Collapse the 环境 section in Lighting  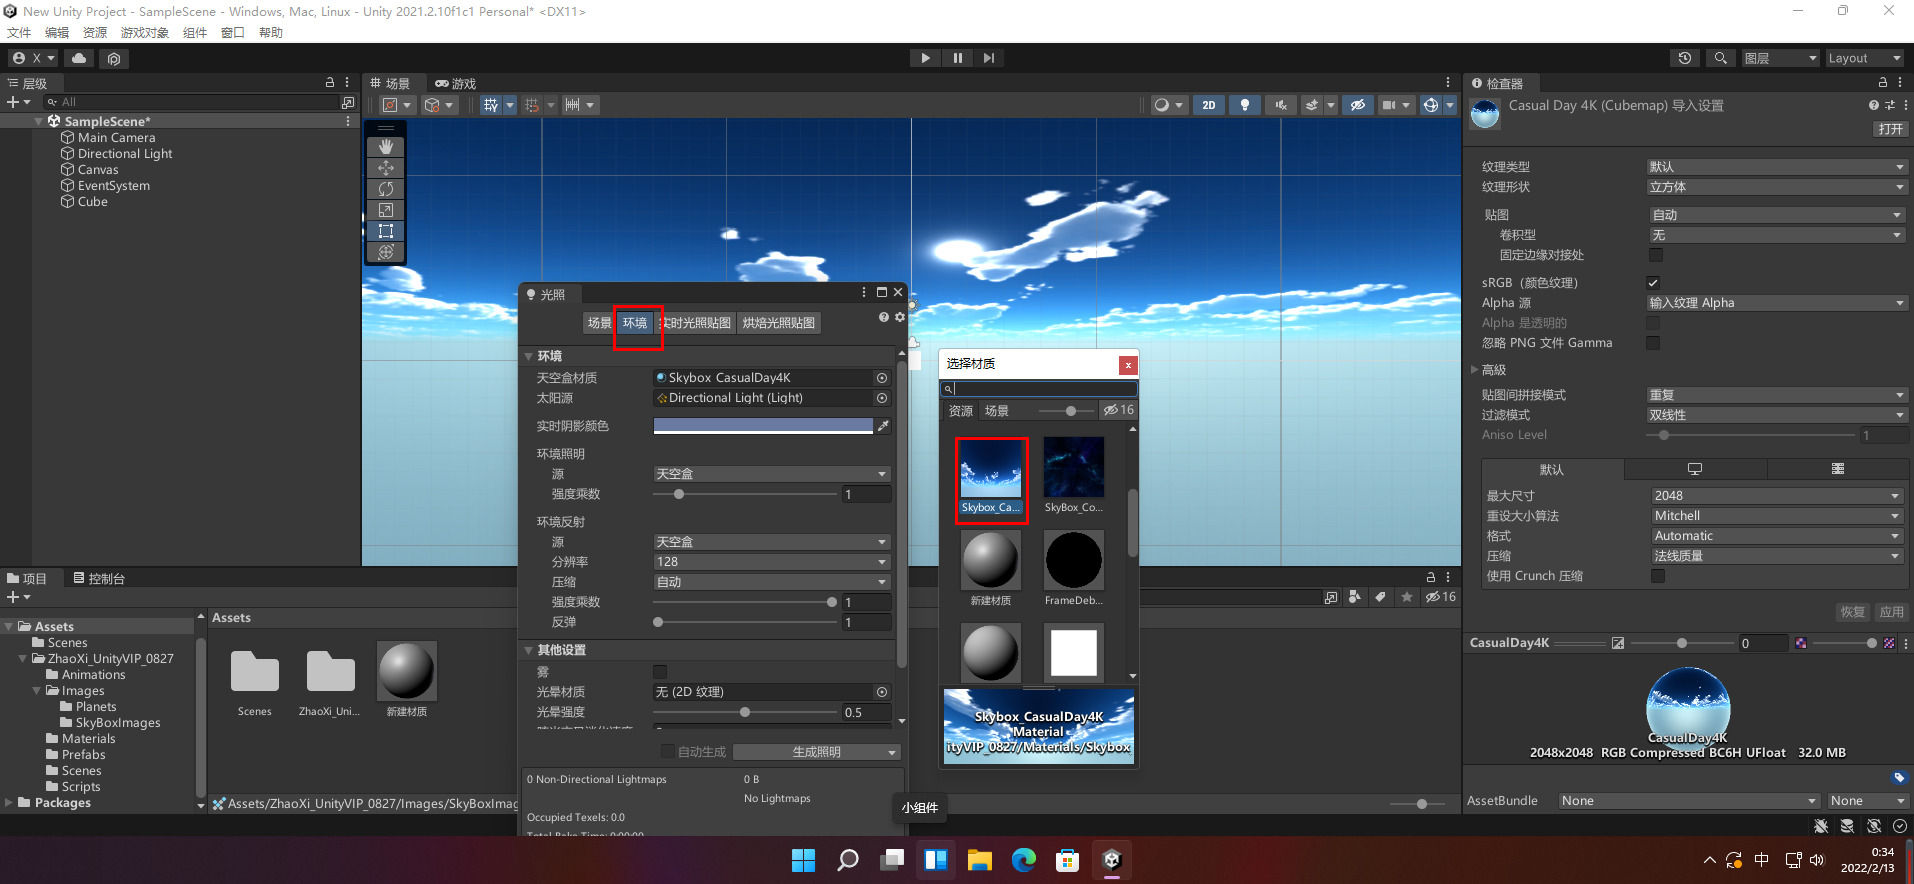(x=528, y=356)
